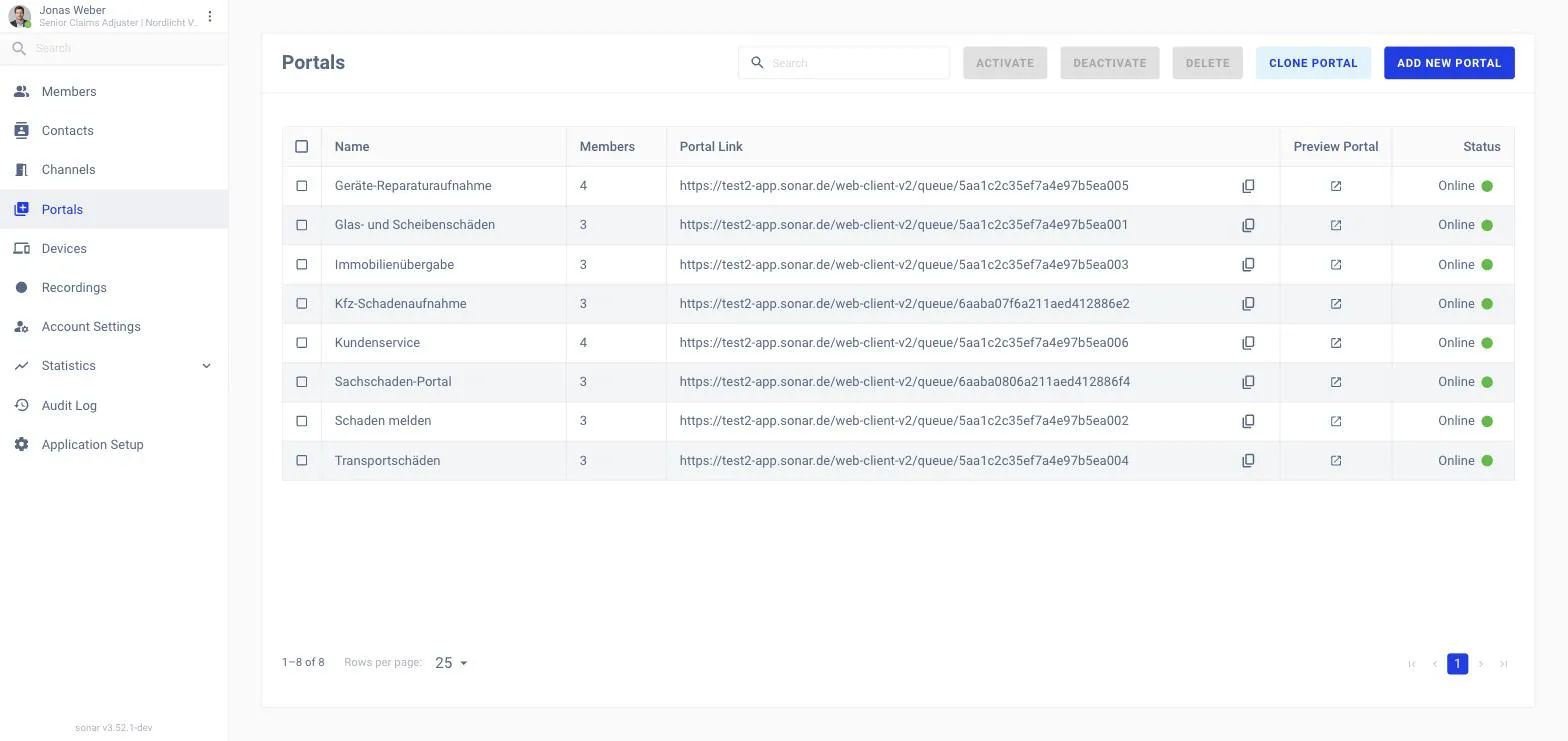Go to Contacts section
The height and width of the screenshot is (741, 1568).
pyautogui.click(x=114, y=130)
